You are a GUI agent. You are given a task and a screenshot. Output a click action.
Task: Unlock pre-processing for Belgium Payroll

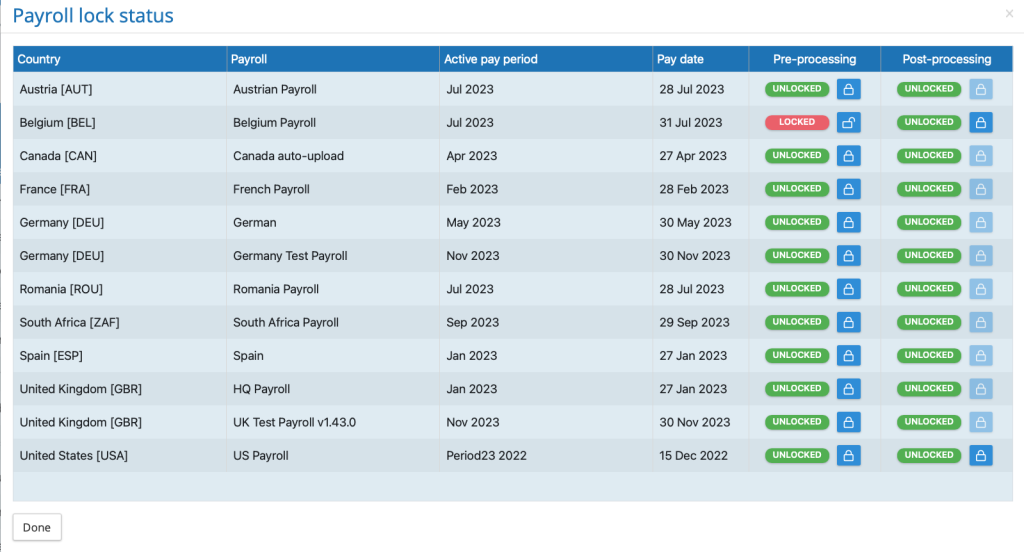(x=848, y=122)
